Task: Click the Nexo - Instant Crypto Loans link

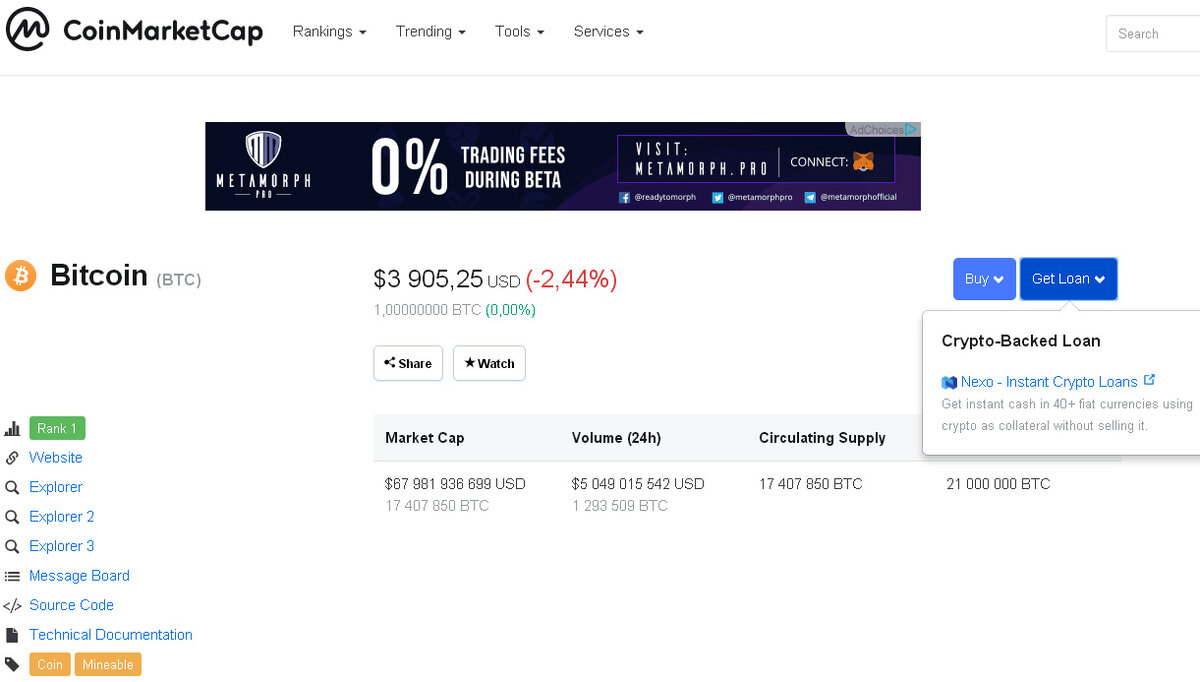Action: coord(1049,382)
